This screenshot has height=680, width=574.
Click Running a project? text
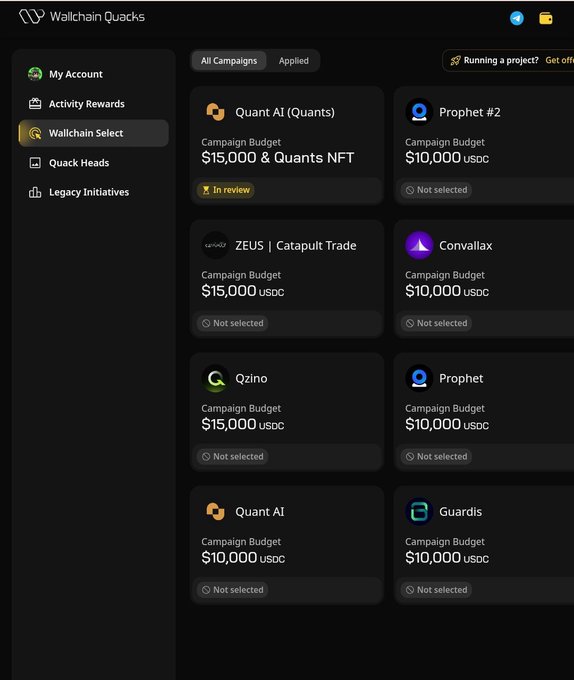501,60
